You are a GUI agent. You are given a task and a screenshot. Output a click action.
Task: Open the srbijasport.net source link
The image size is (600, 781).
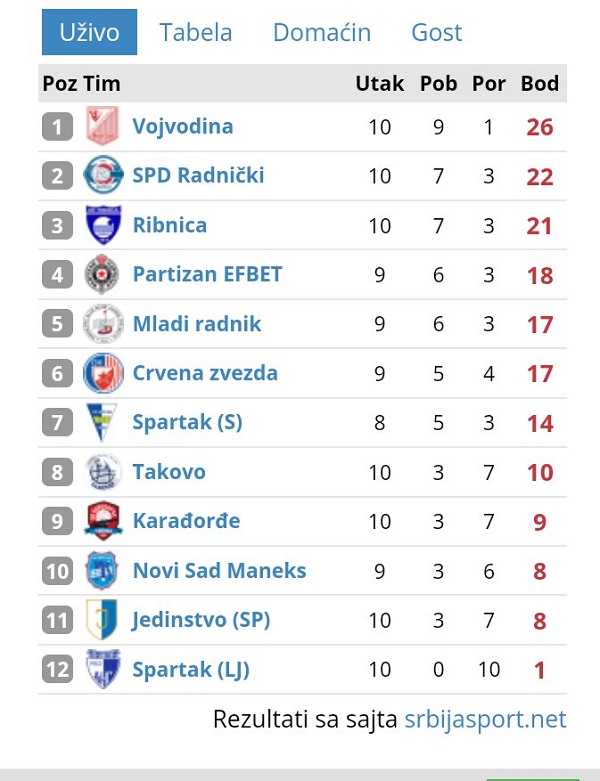(x=485, y=719)
